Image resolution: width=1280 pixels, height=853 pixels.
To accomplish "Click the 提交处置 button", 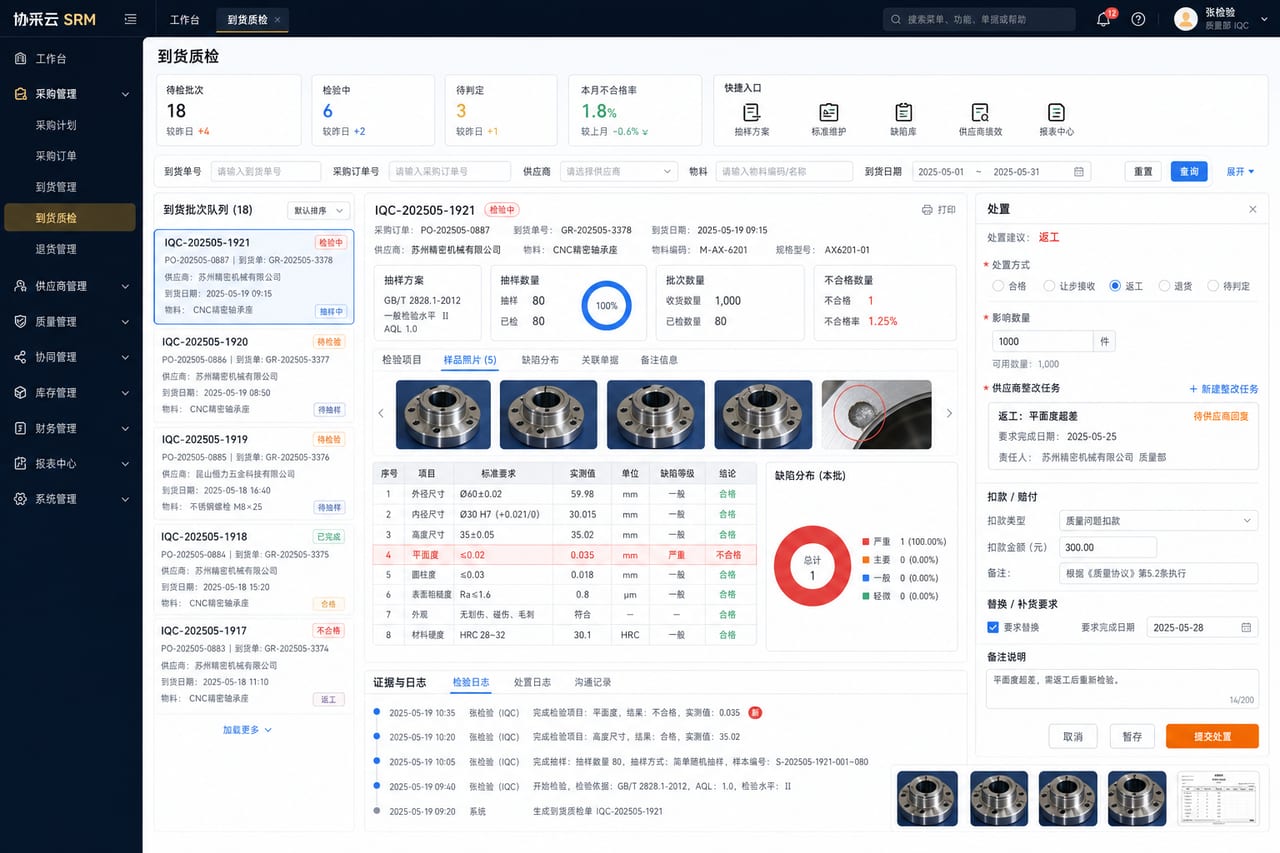I will point(1212,736).
